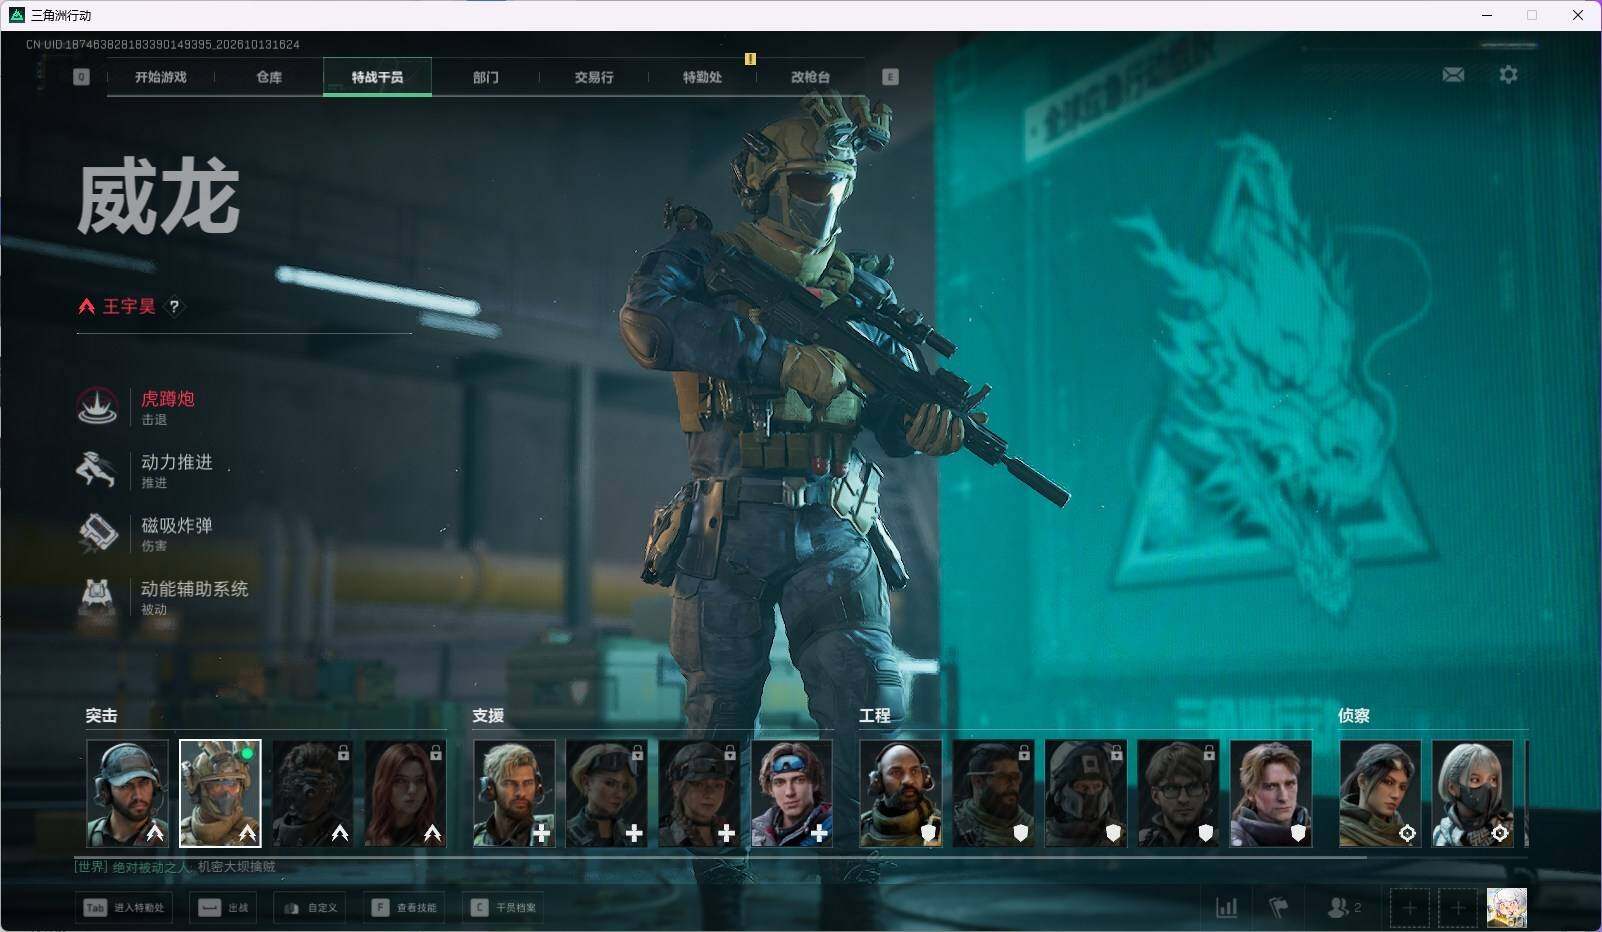
Task: Click the question mark beside 王宇昊
Action: pos(174,307)
